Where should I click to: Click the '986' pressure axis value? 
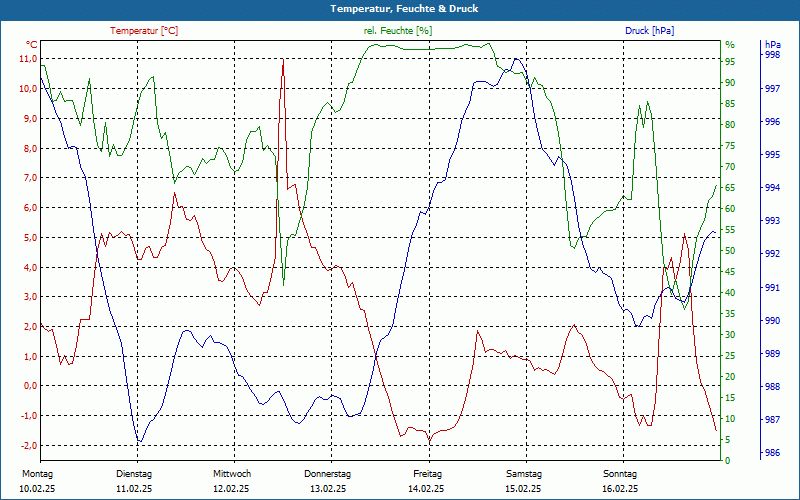[772, 453]
